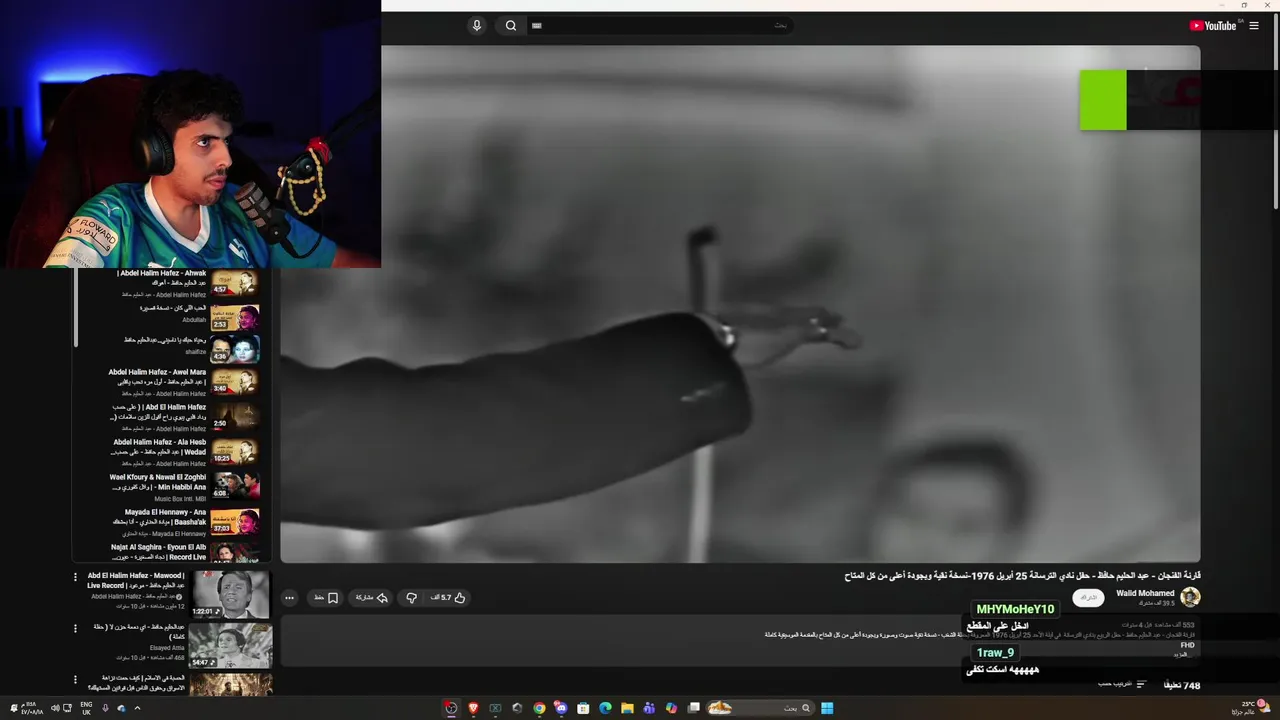
Task: Open File Explorer from taskbar
Action: (627, 708)
